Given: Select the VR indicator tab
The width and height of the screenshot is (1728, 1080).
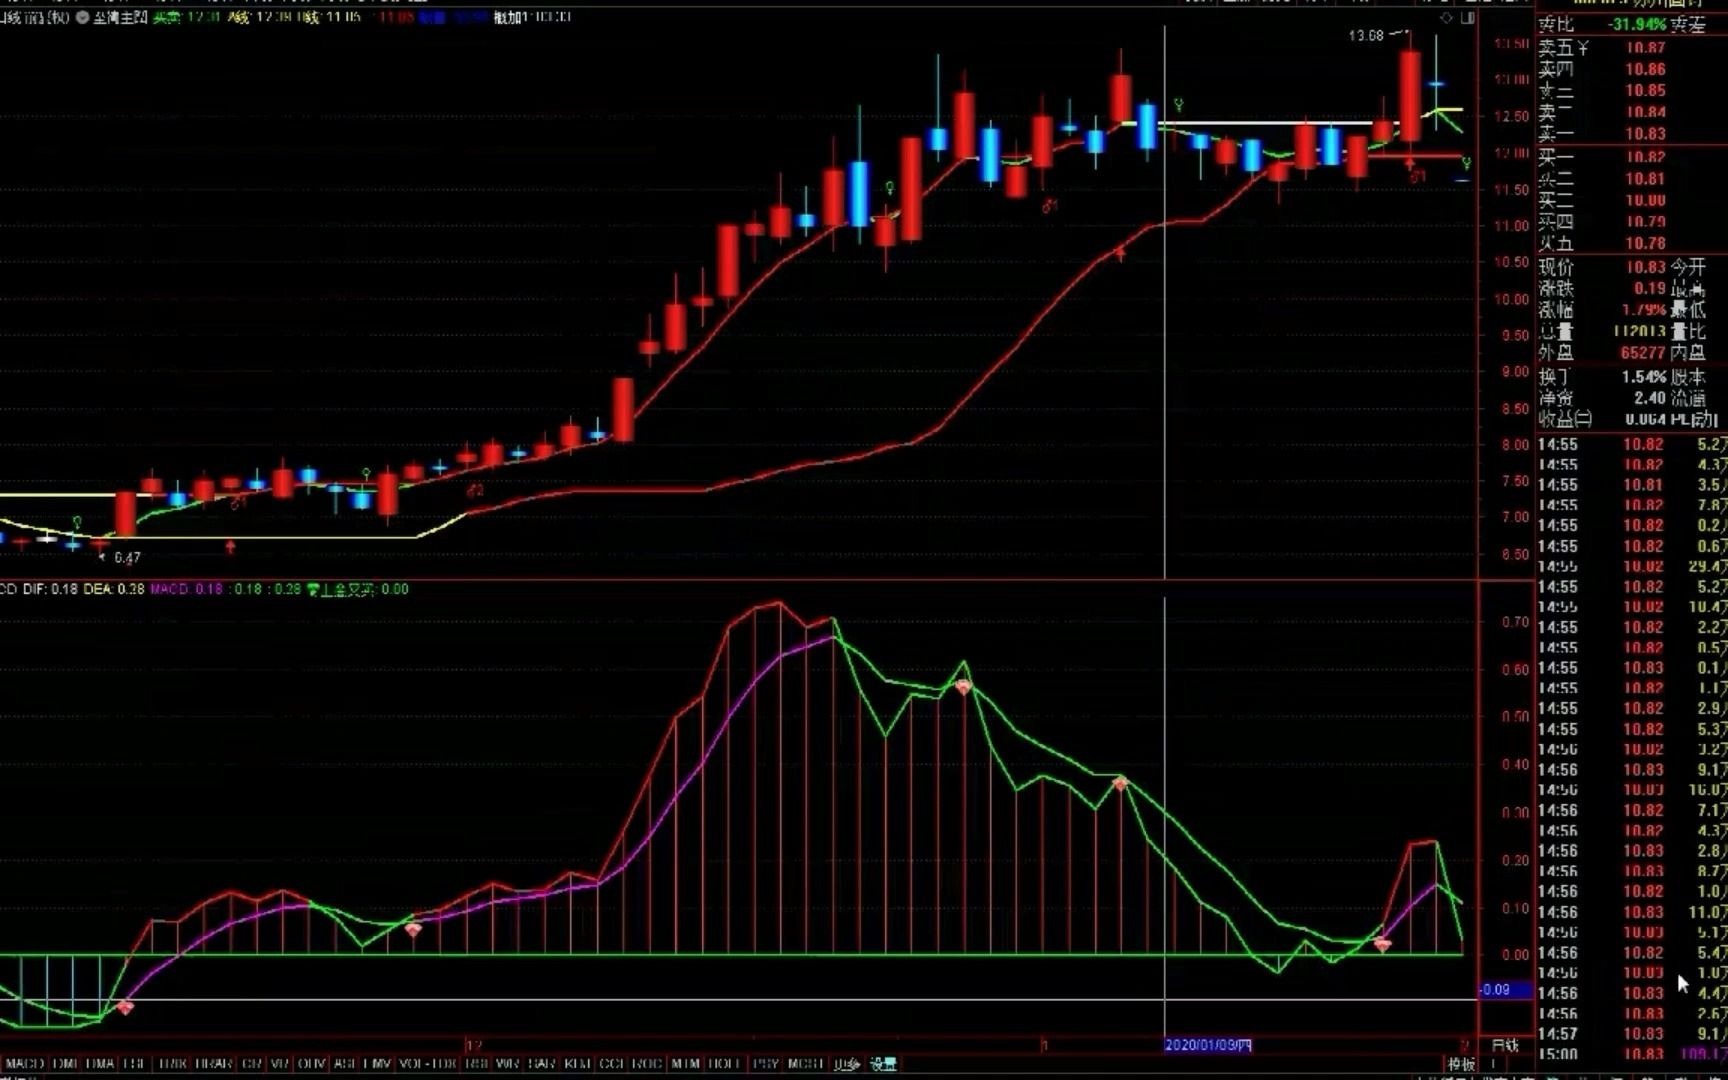Looking at the screenshot, I should point(280,1064).
